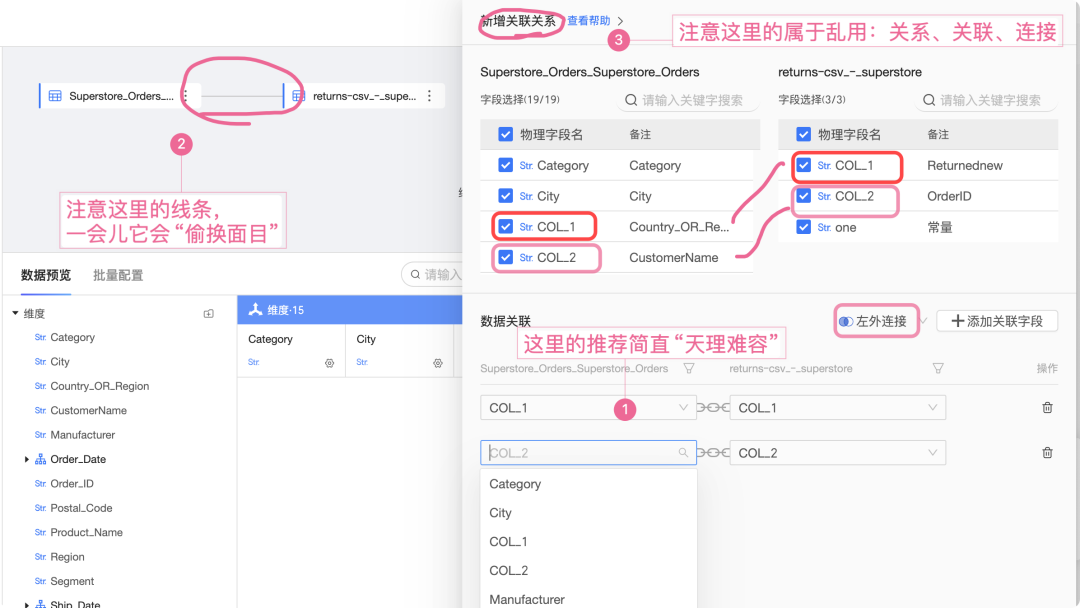Image resolution: width=1080 pixels, height=608 pixels.
Task: Toggle select-all checkbox in returns-csv field table
Action: pyautogui.click(x=804, y=134)
